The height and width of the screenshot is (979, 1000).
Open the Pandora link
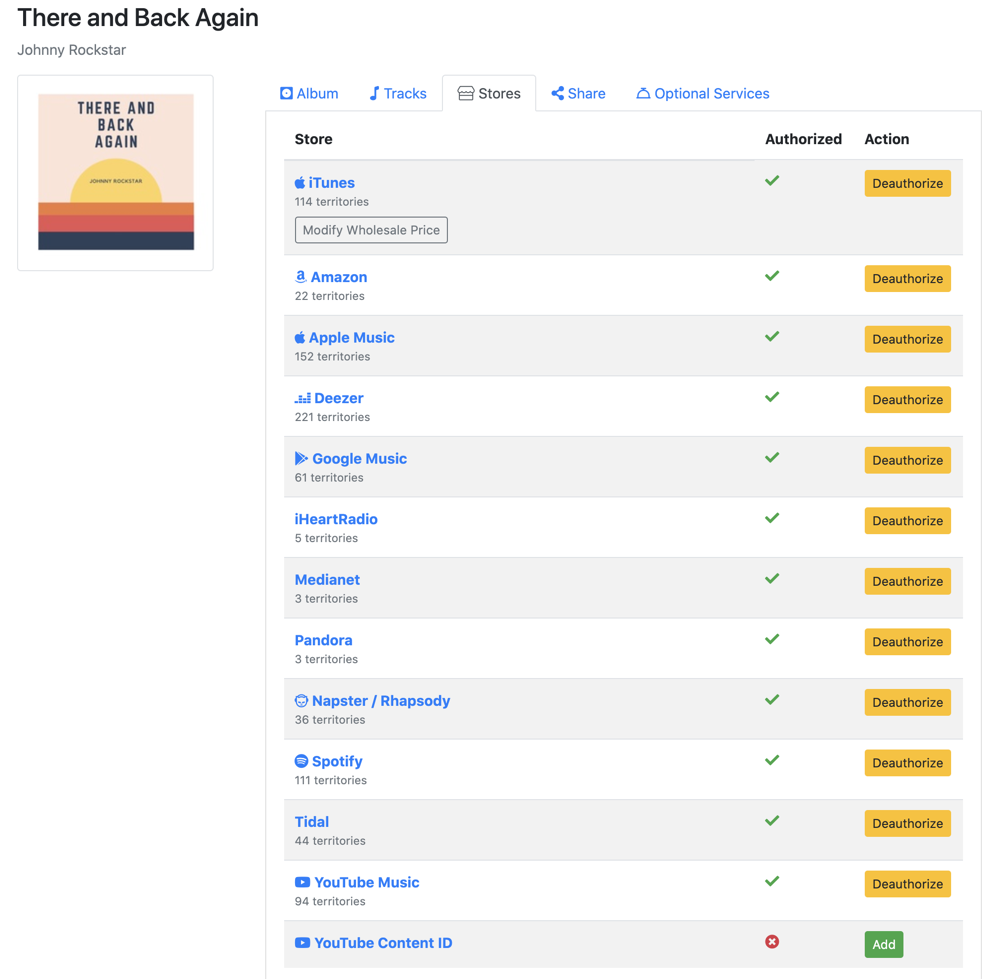pyautogui.click(x=323, y=640)
